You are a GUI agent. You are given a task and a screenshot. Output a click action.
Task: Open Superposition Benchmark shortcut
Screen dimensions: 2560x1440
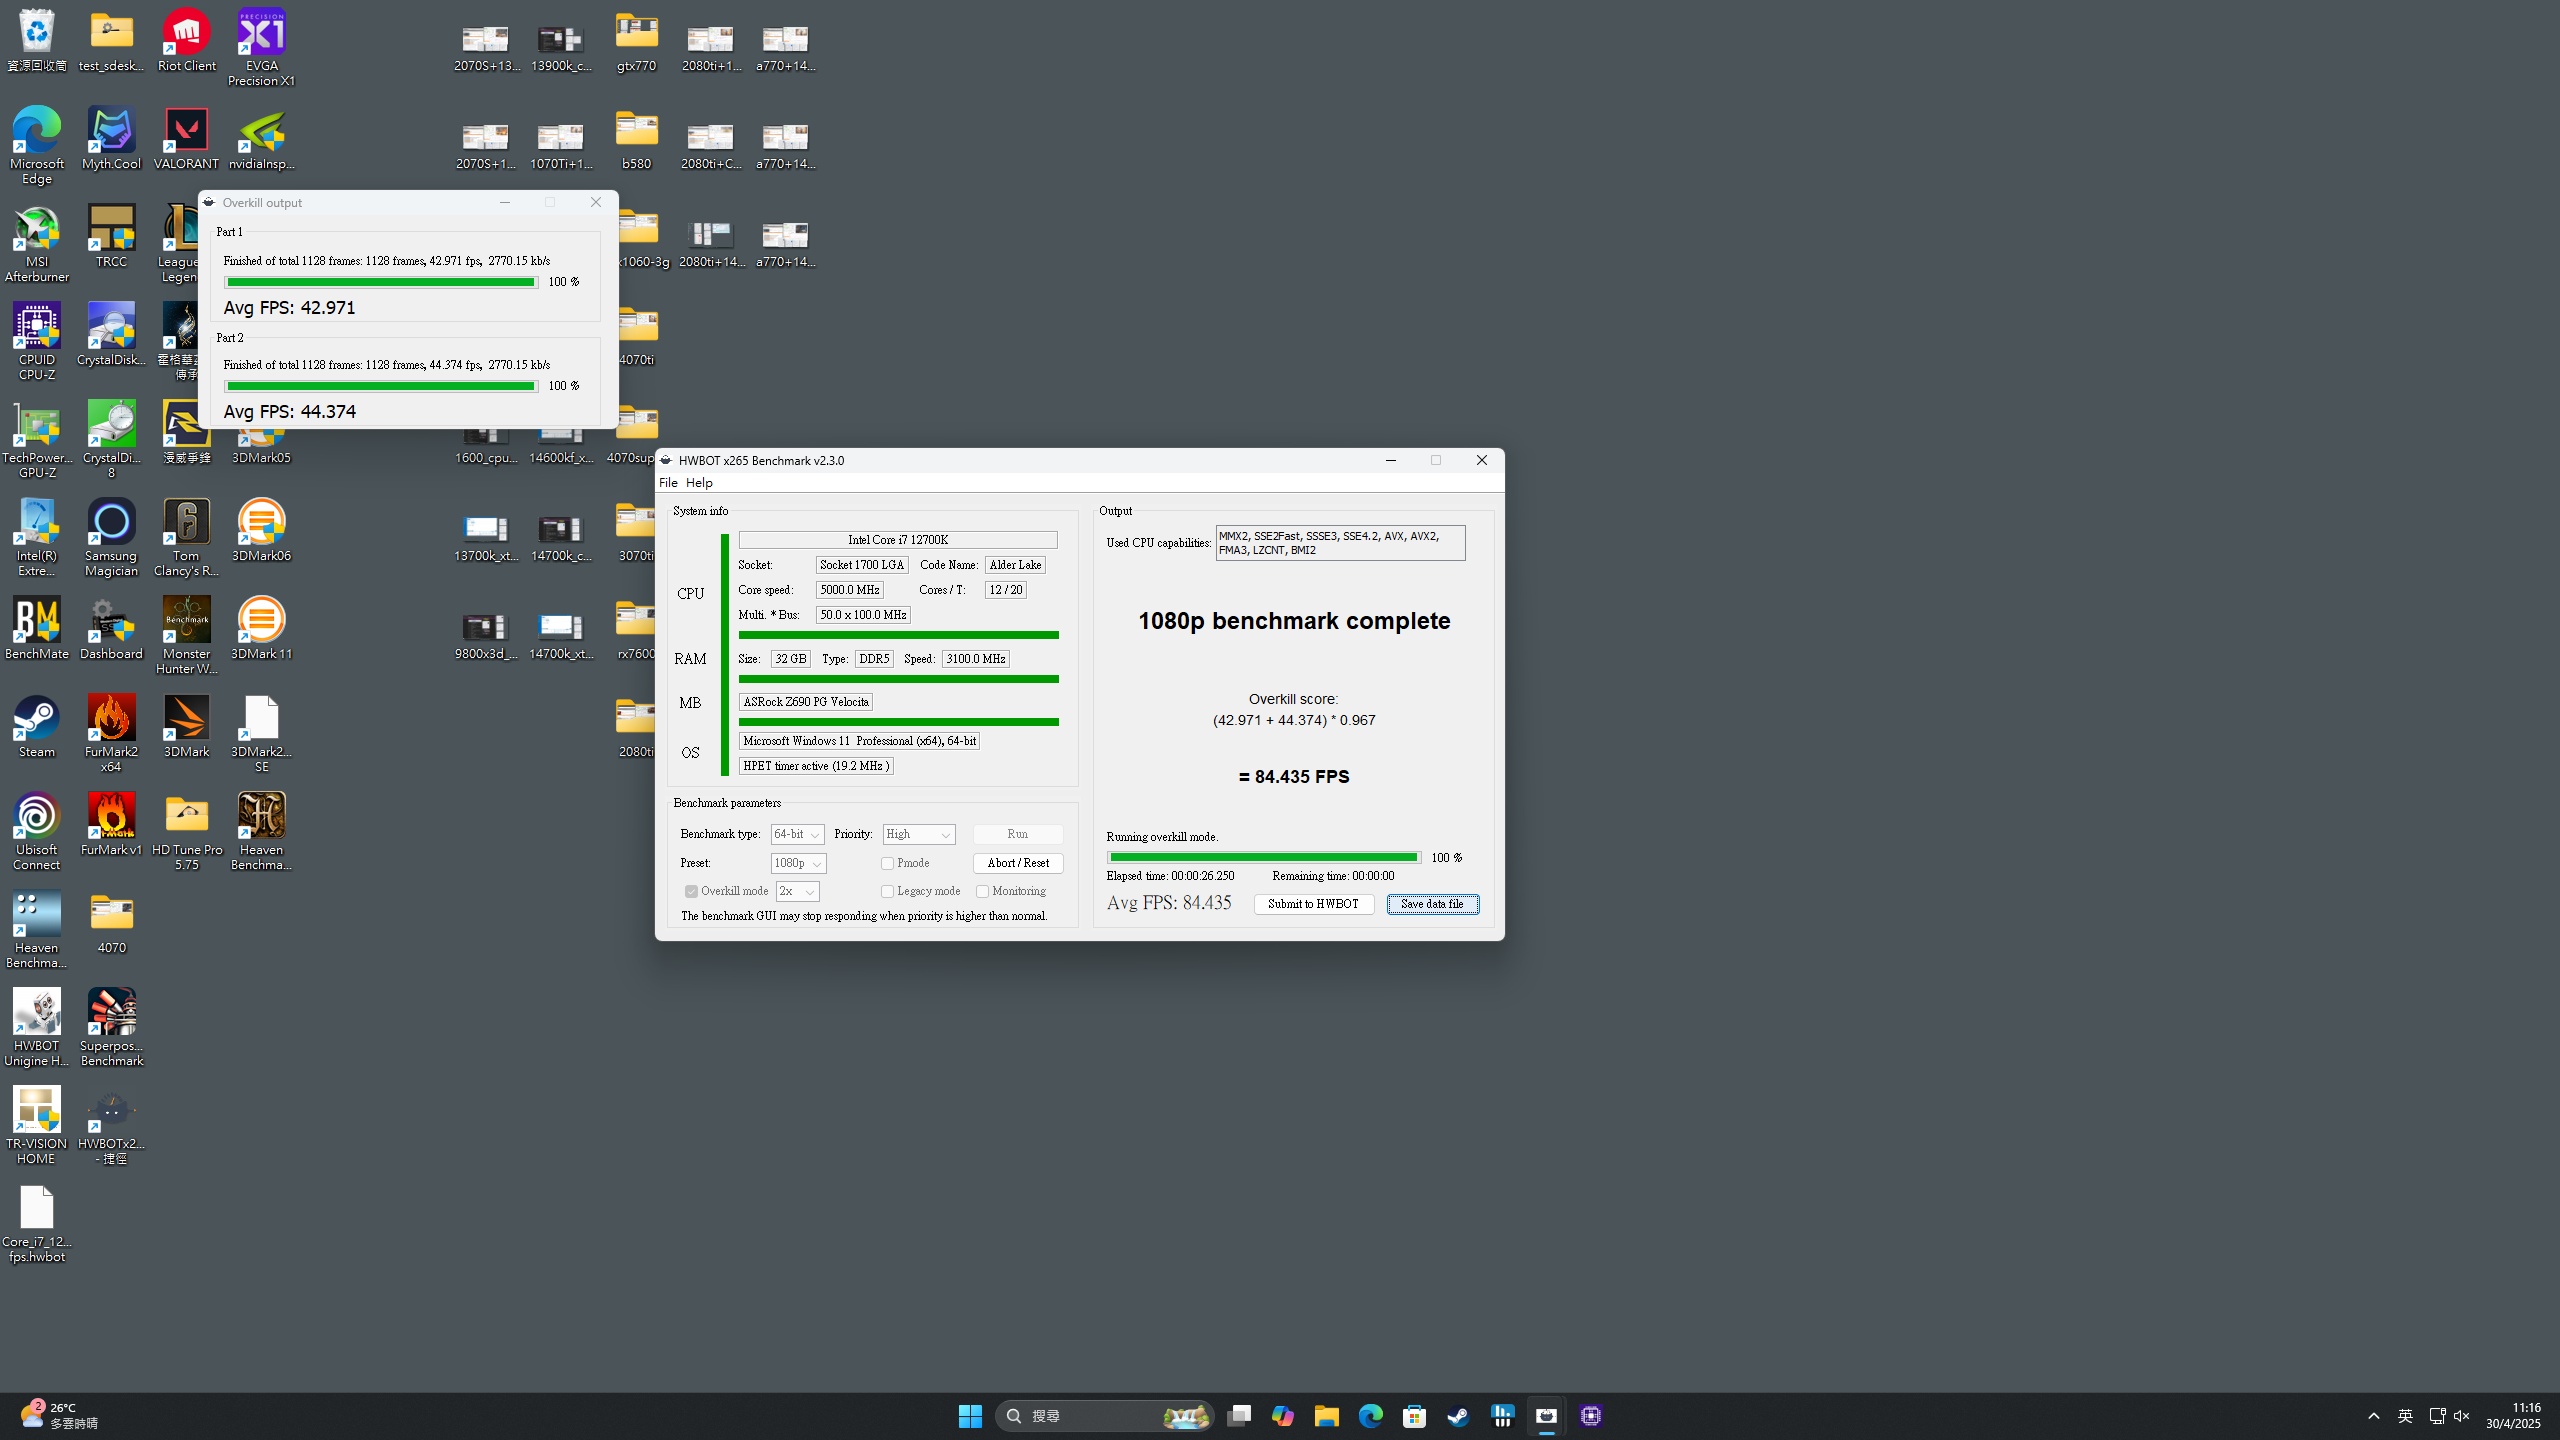tap(111, 1028)
